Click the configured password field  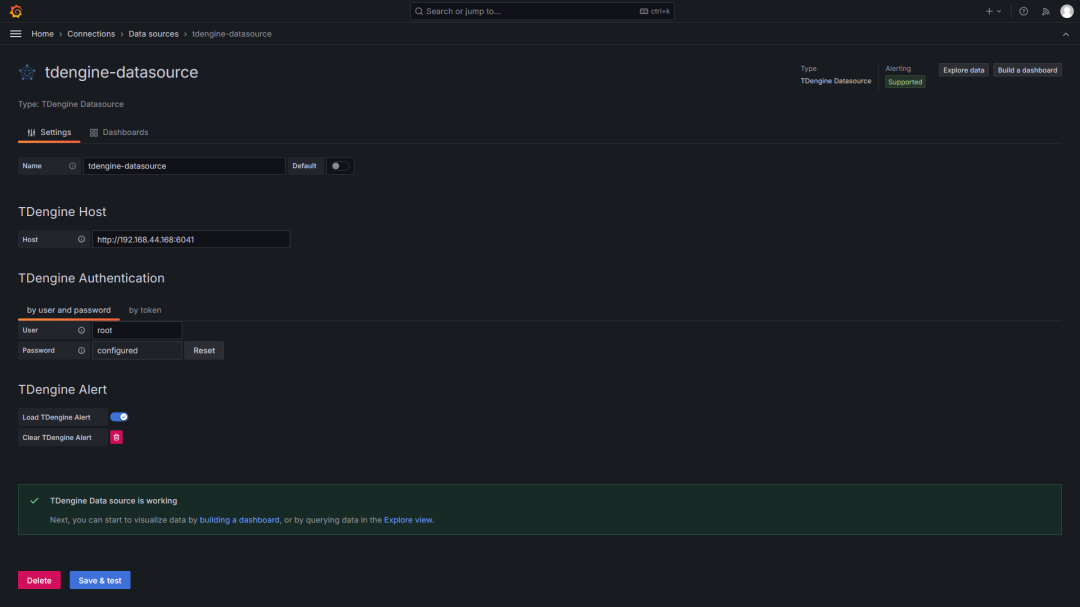136,351
